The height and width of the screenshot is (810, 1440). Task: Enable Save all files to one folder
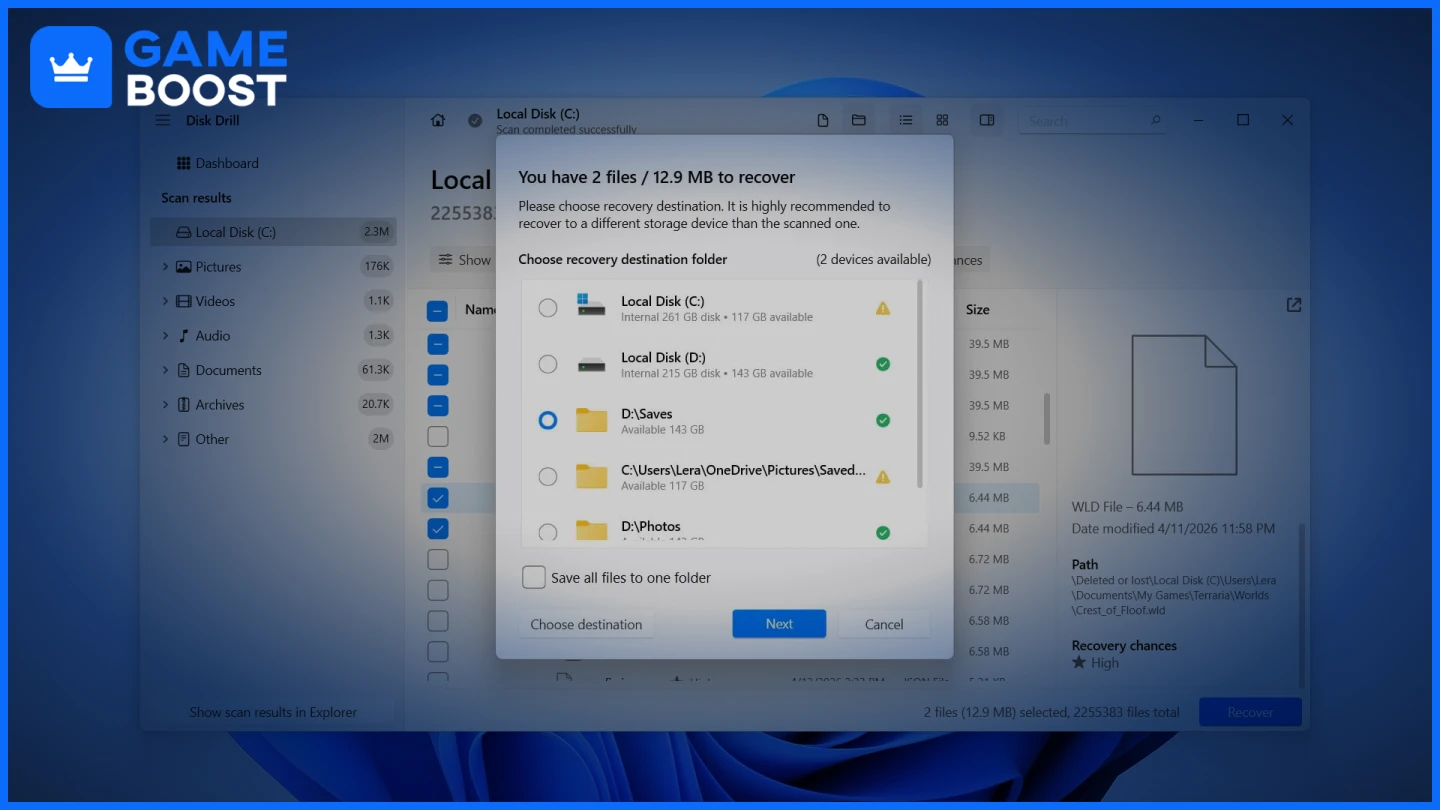click(534, 577)
